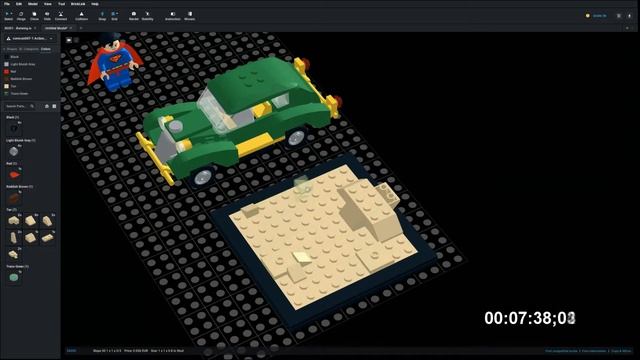Click the "Reddish Brown" group header
Viewport: 640px width, 360px height.
(x=19, y=187)
